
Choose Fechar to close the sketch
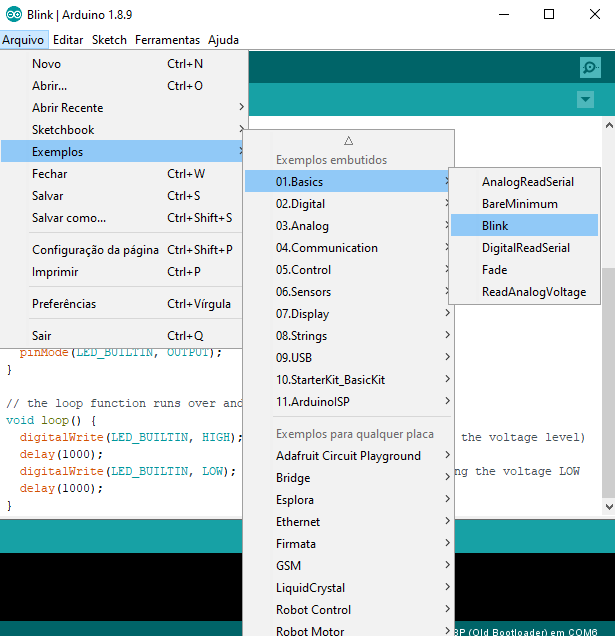(122, 174)
